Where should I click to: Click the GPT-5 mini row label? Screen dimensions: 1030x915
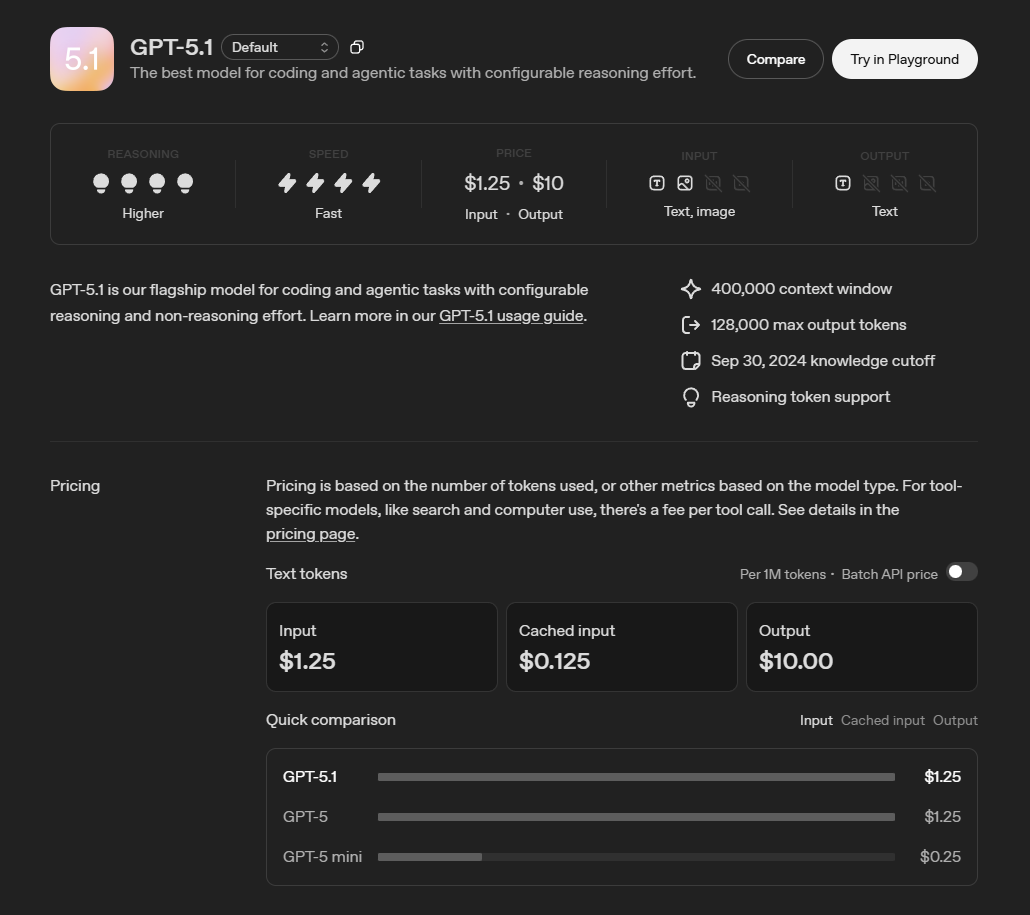[323, 857]
